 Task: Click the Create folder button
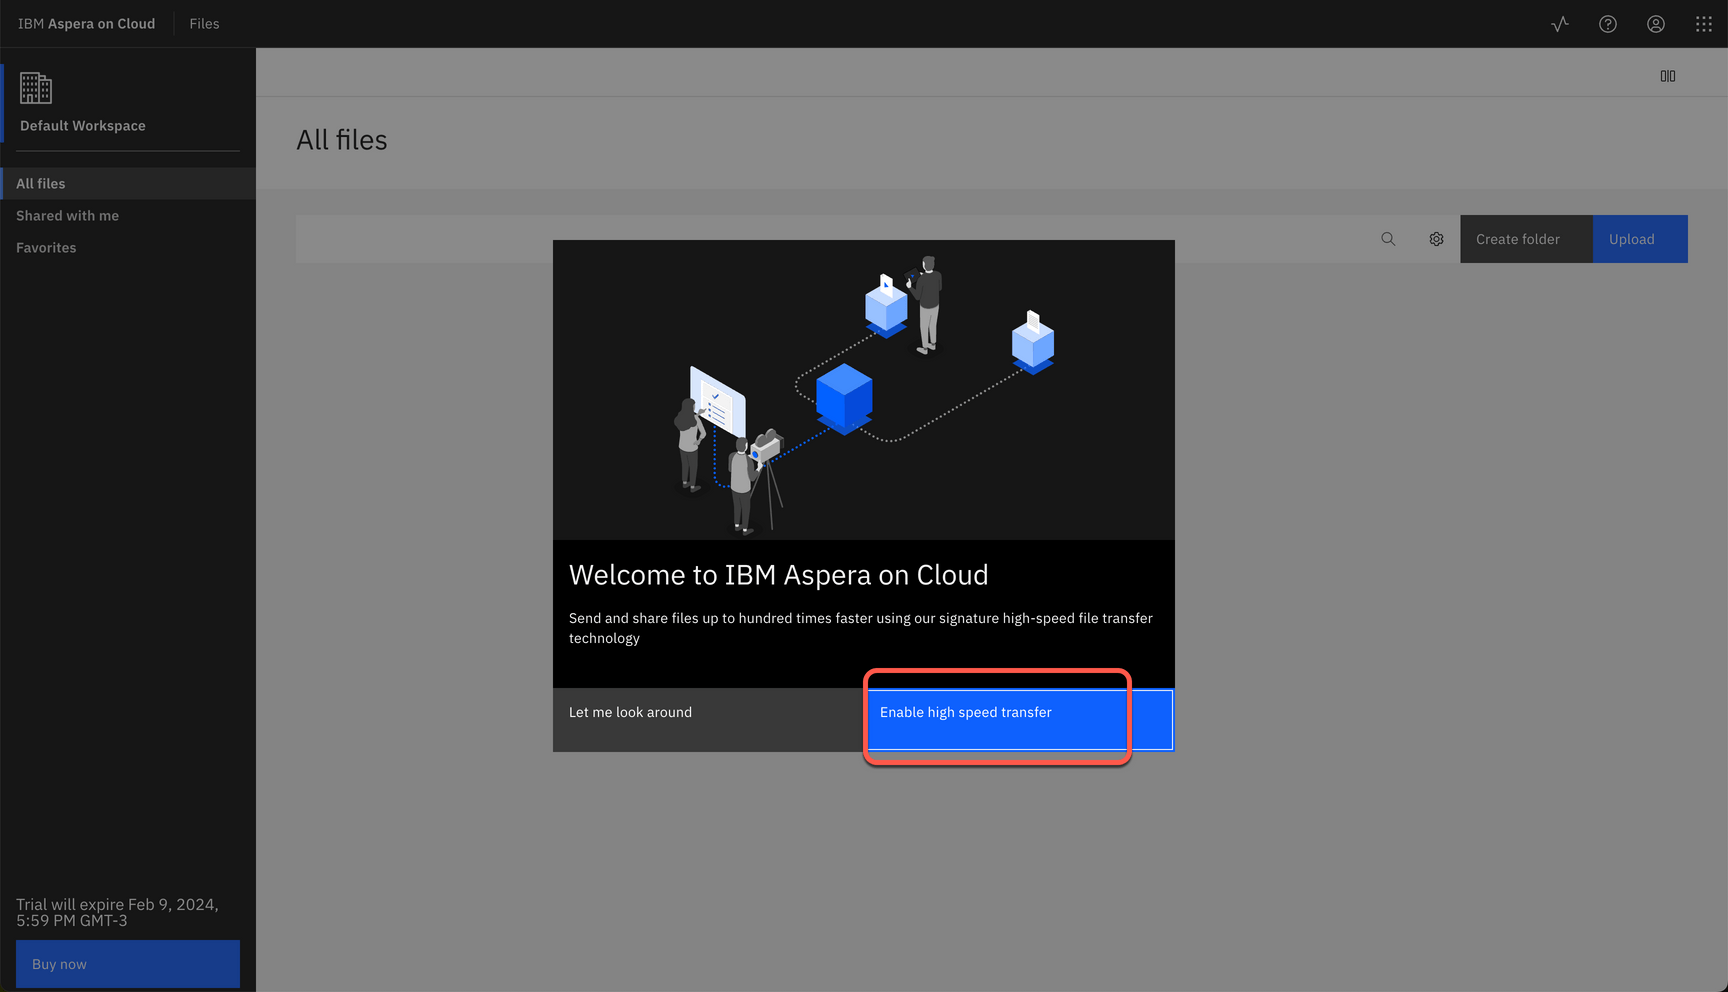click(1517, 238)
